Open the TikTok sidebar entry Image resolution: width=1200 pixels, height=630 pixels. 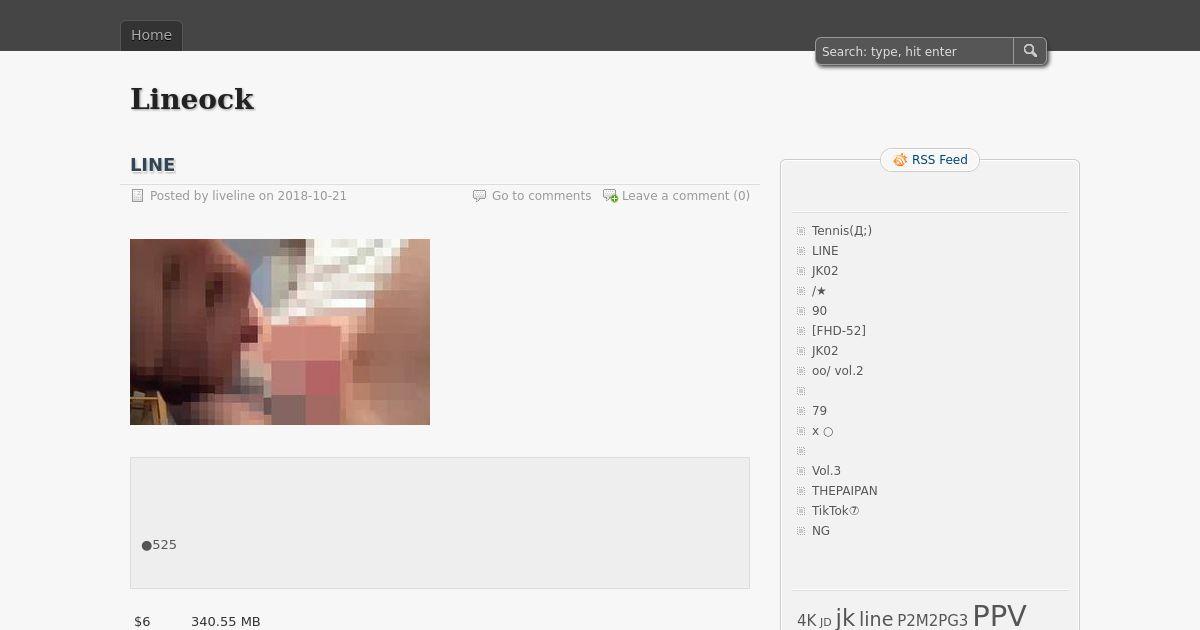[x=835, y=511]
